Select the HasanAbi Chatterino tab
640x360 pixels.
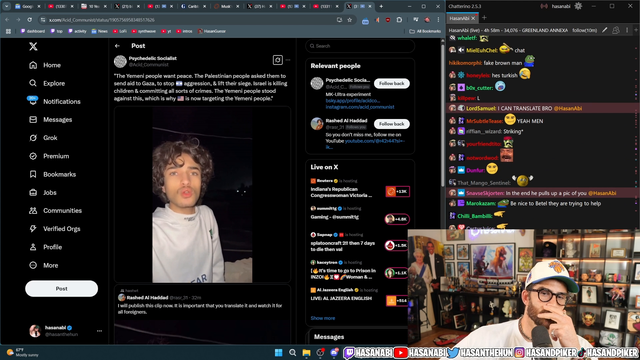coord(462,18)
